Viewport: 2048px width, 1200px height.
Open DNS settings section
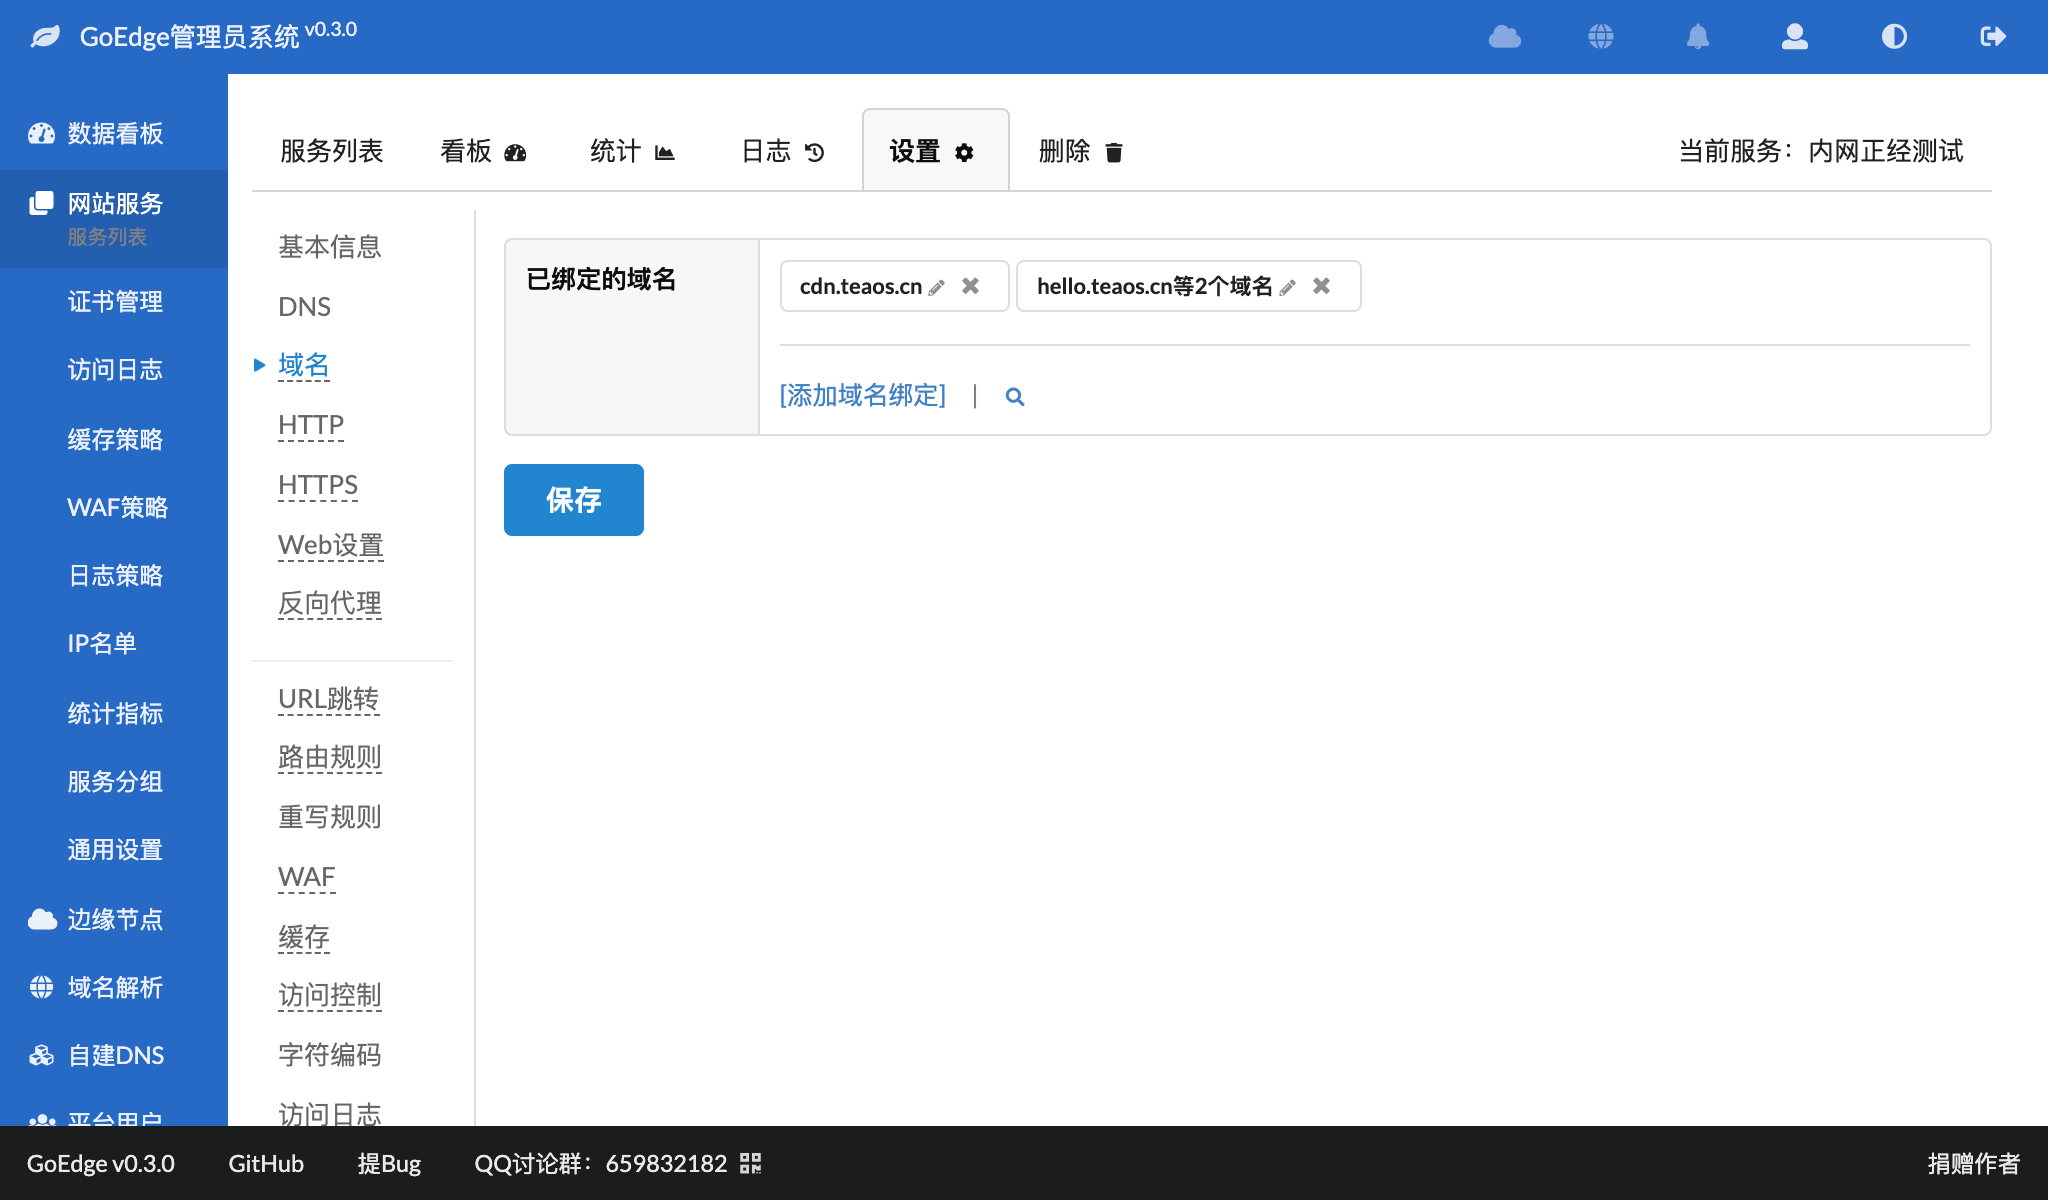pyautogui.click(x=304, y=307)
